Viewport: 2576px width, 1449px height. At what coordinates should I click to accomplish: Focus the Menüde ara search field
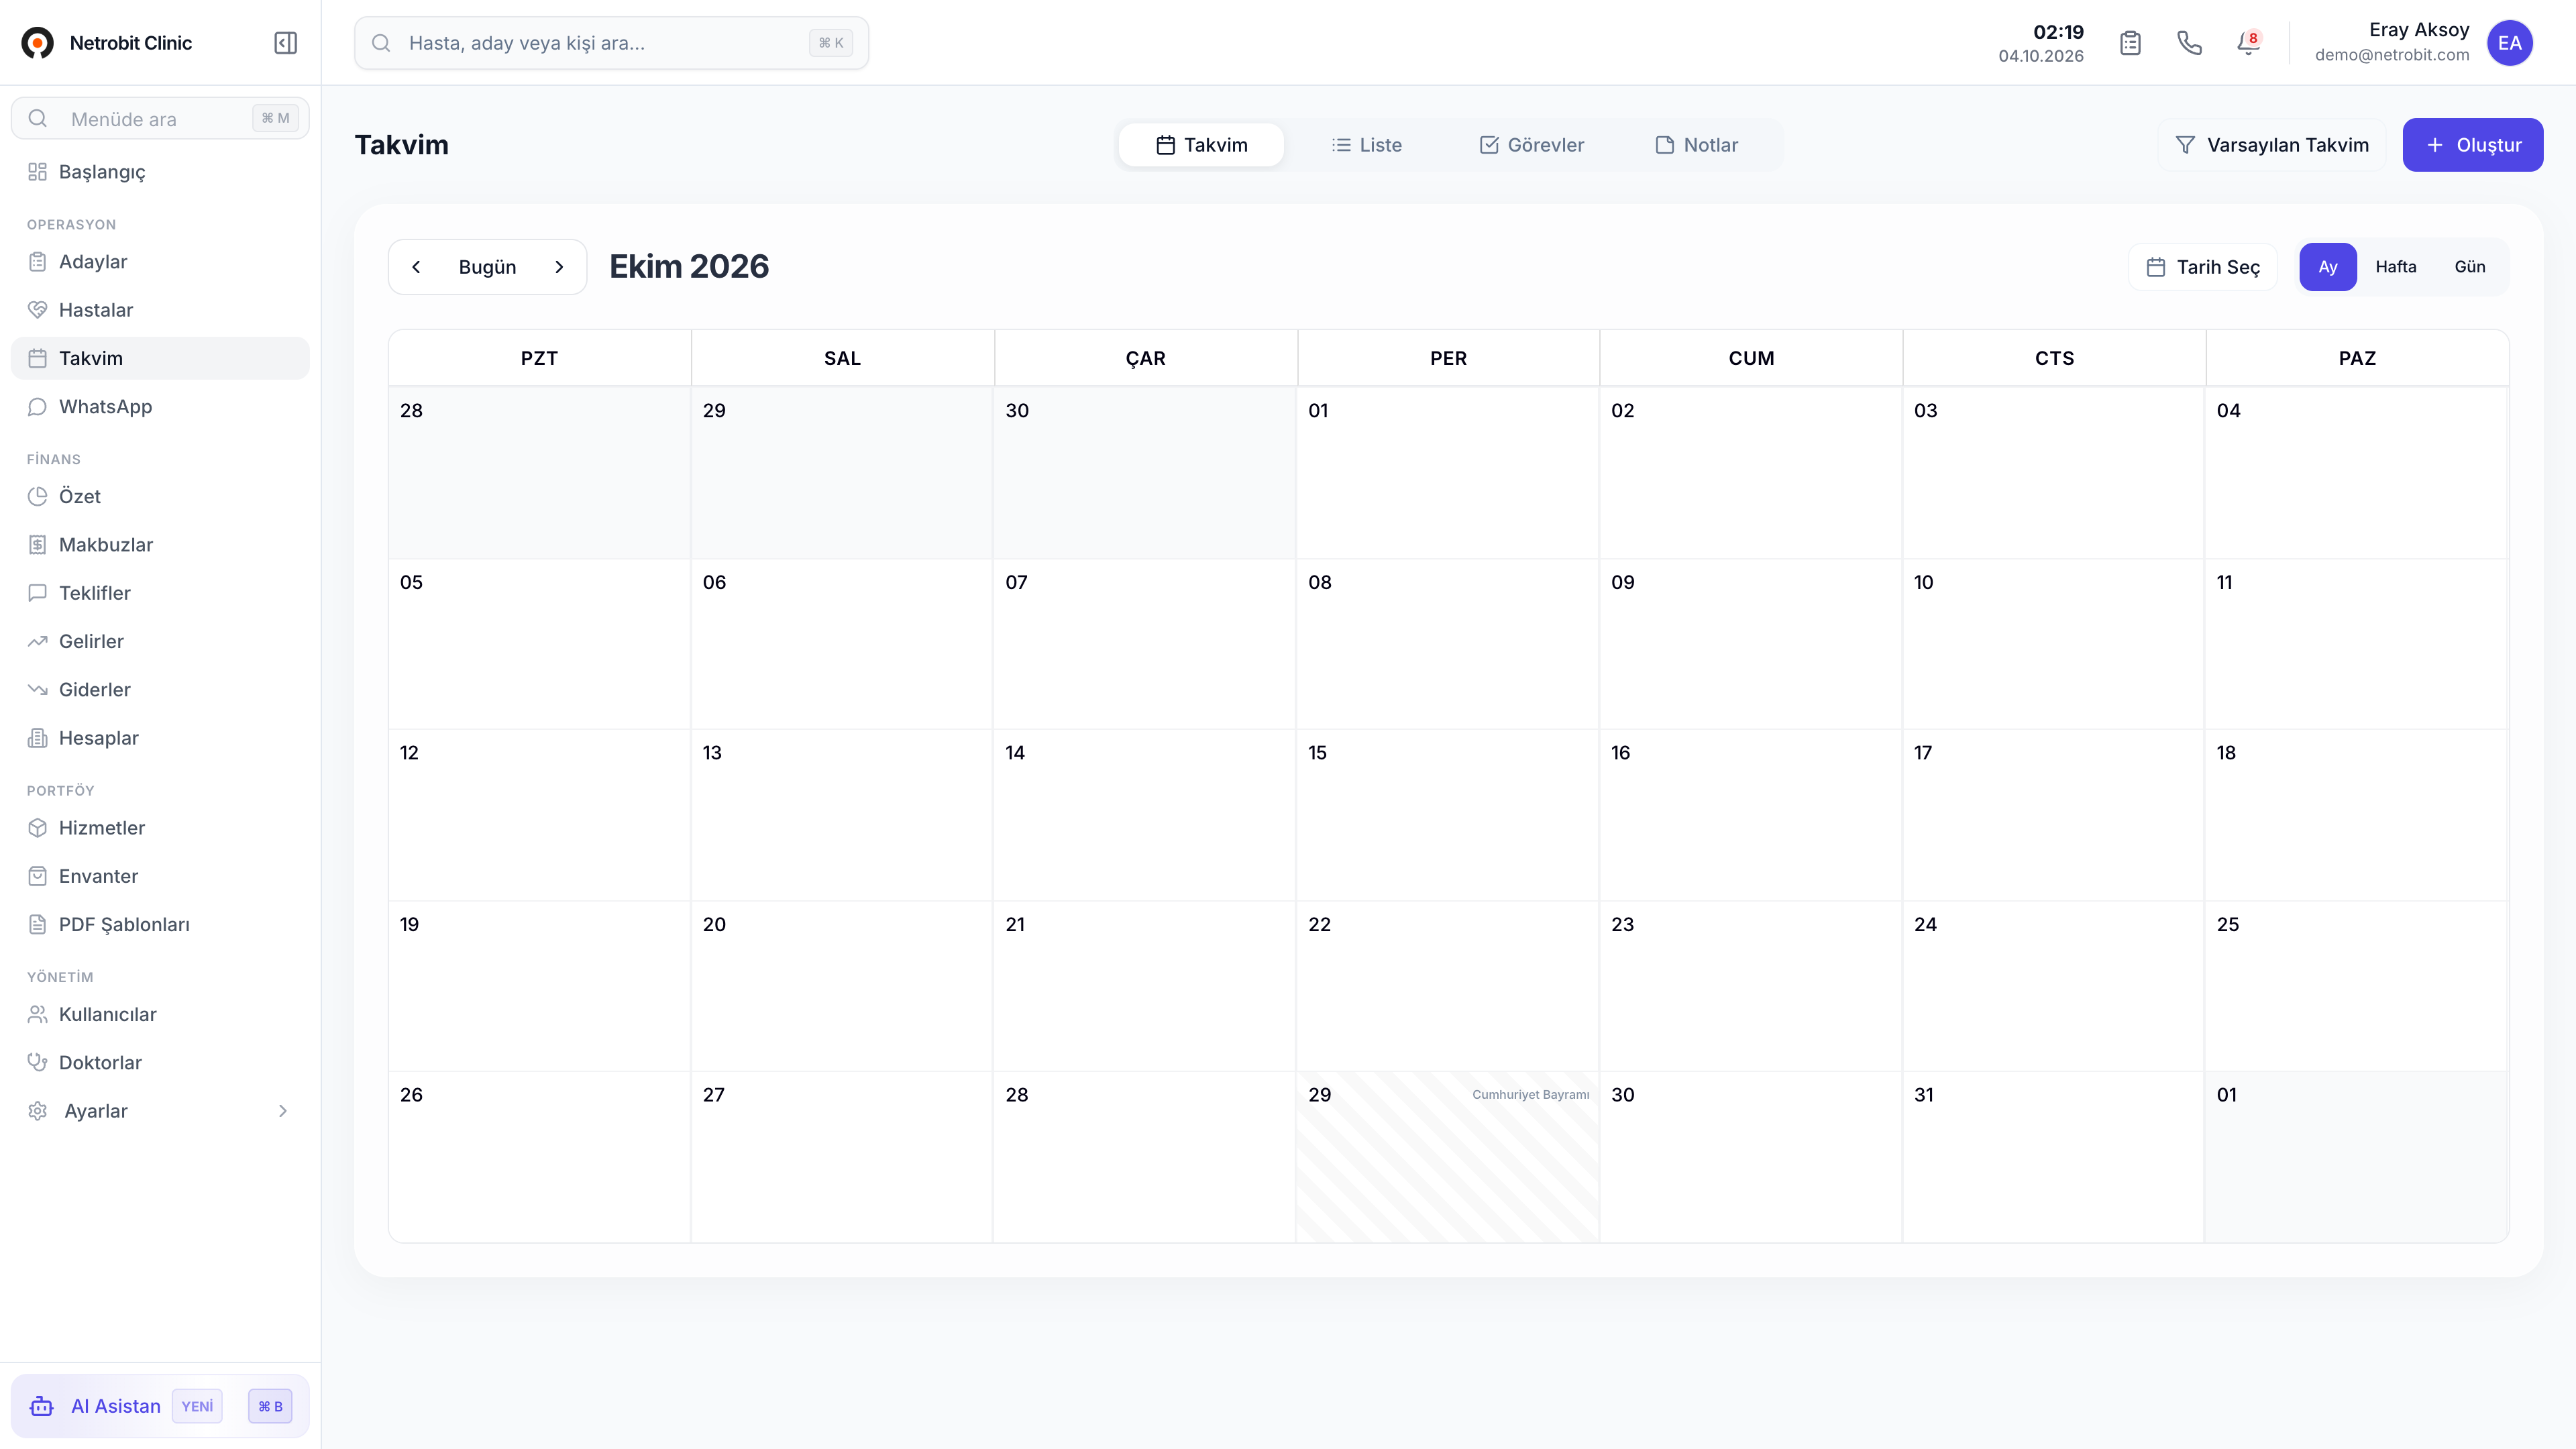pyautogui.click(x=160, y=119)
